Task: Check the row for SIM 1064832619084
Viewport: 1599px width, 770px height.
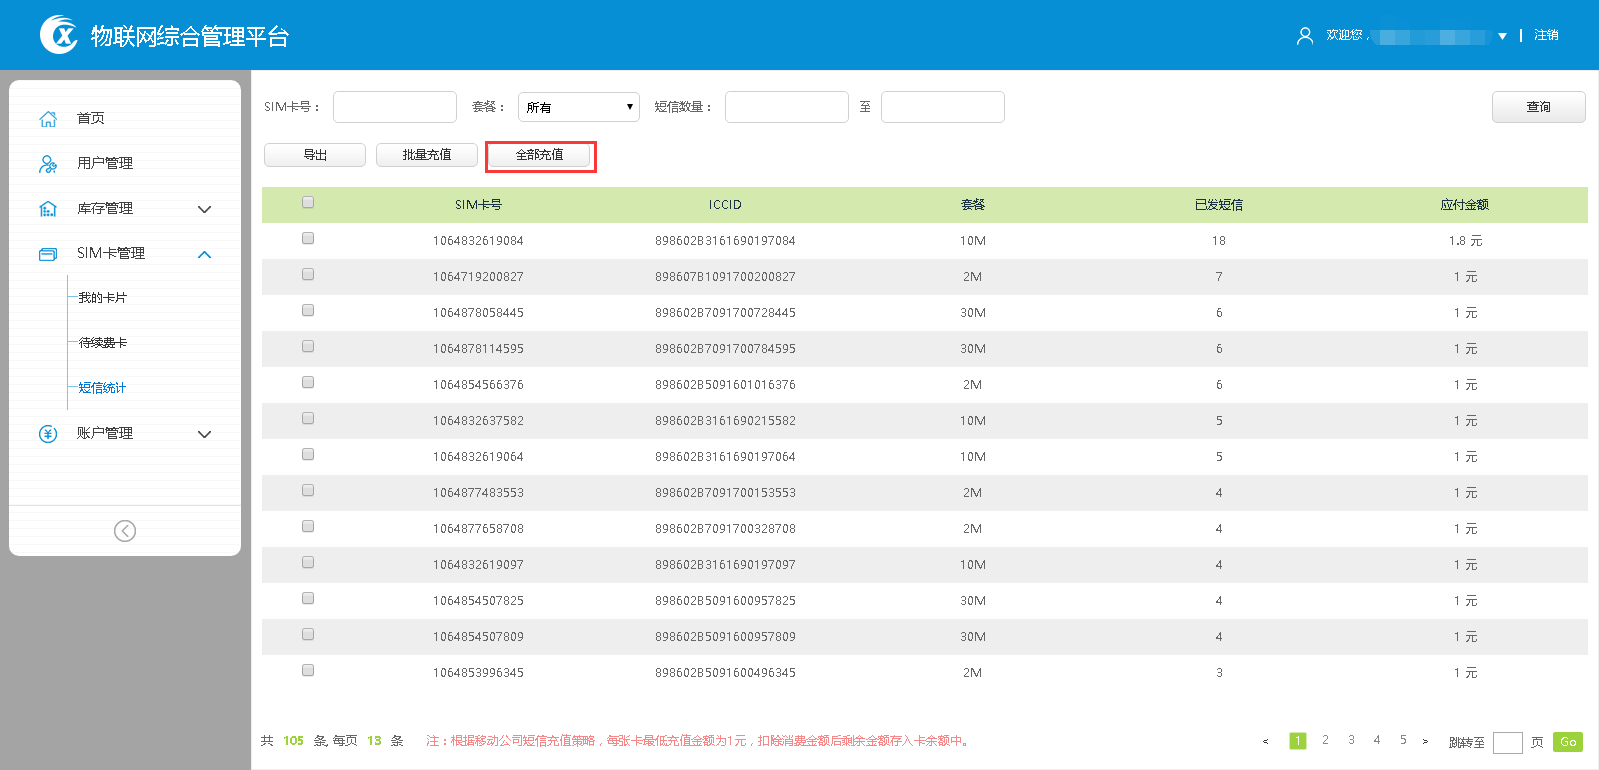Action: [x=308, y=238]
